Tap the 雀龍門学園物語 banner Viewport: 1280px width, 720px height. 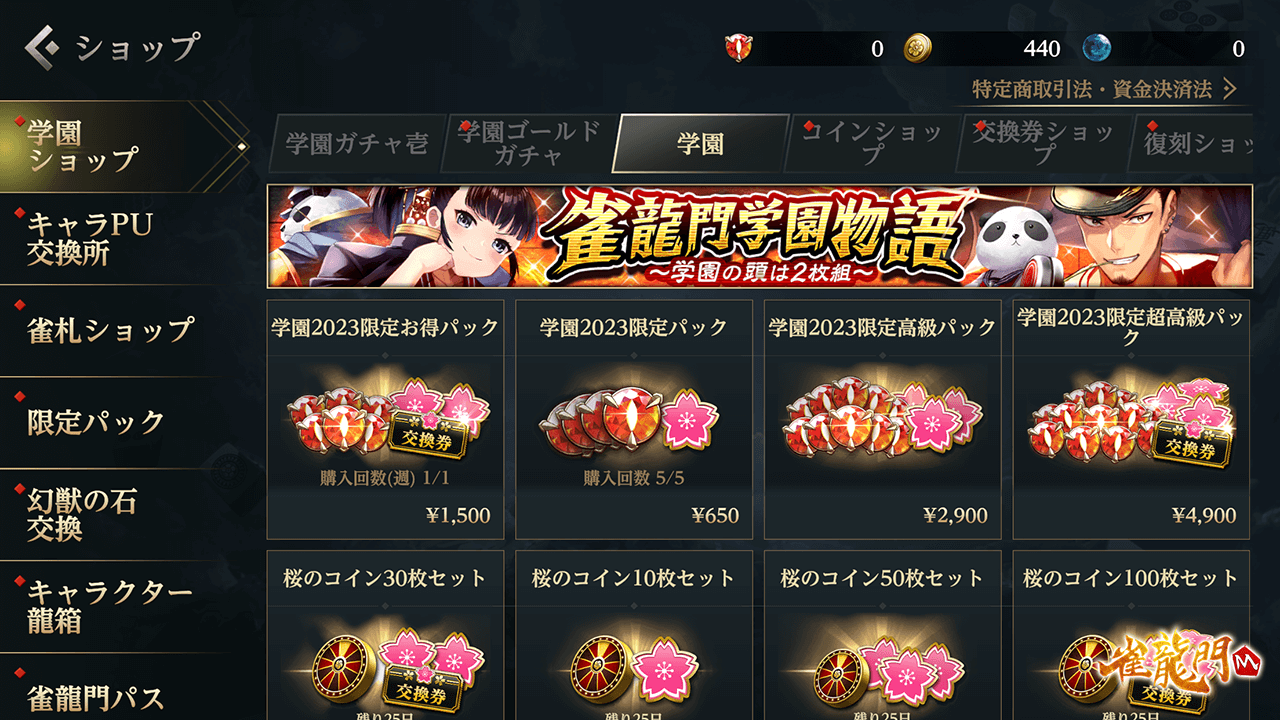click(x=760, y=236)
